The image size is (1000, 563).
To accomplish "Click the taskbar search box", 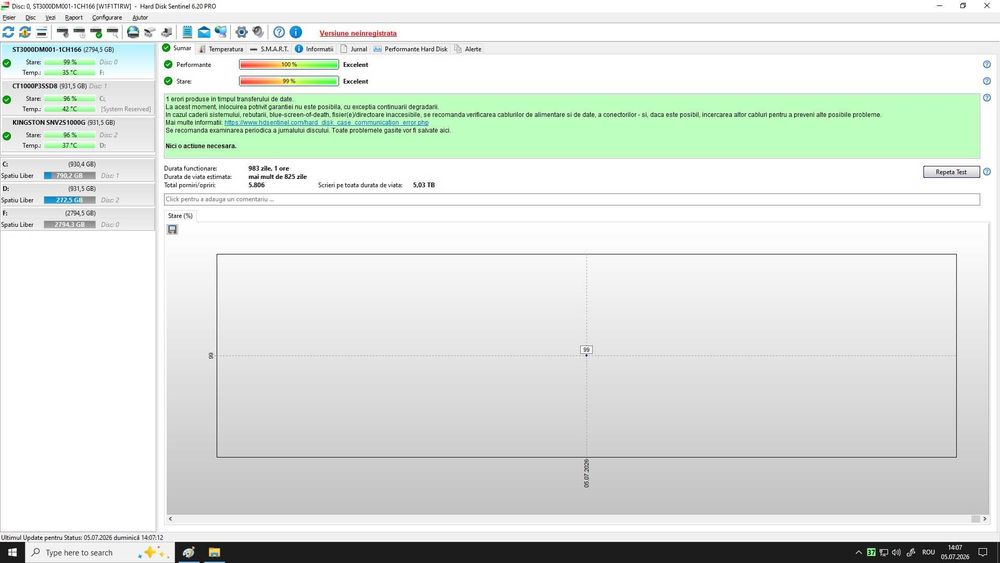I will (x=99, y=552).
